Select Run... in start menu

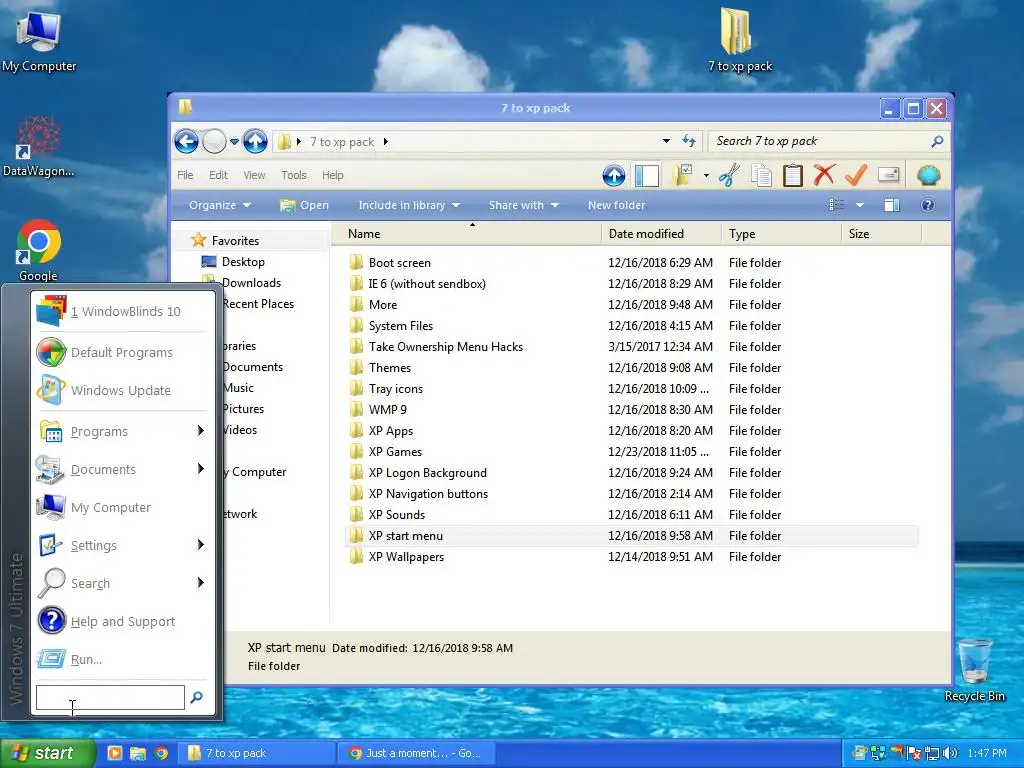point(121,659)
